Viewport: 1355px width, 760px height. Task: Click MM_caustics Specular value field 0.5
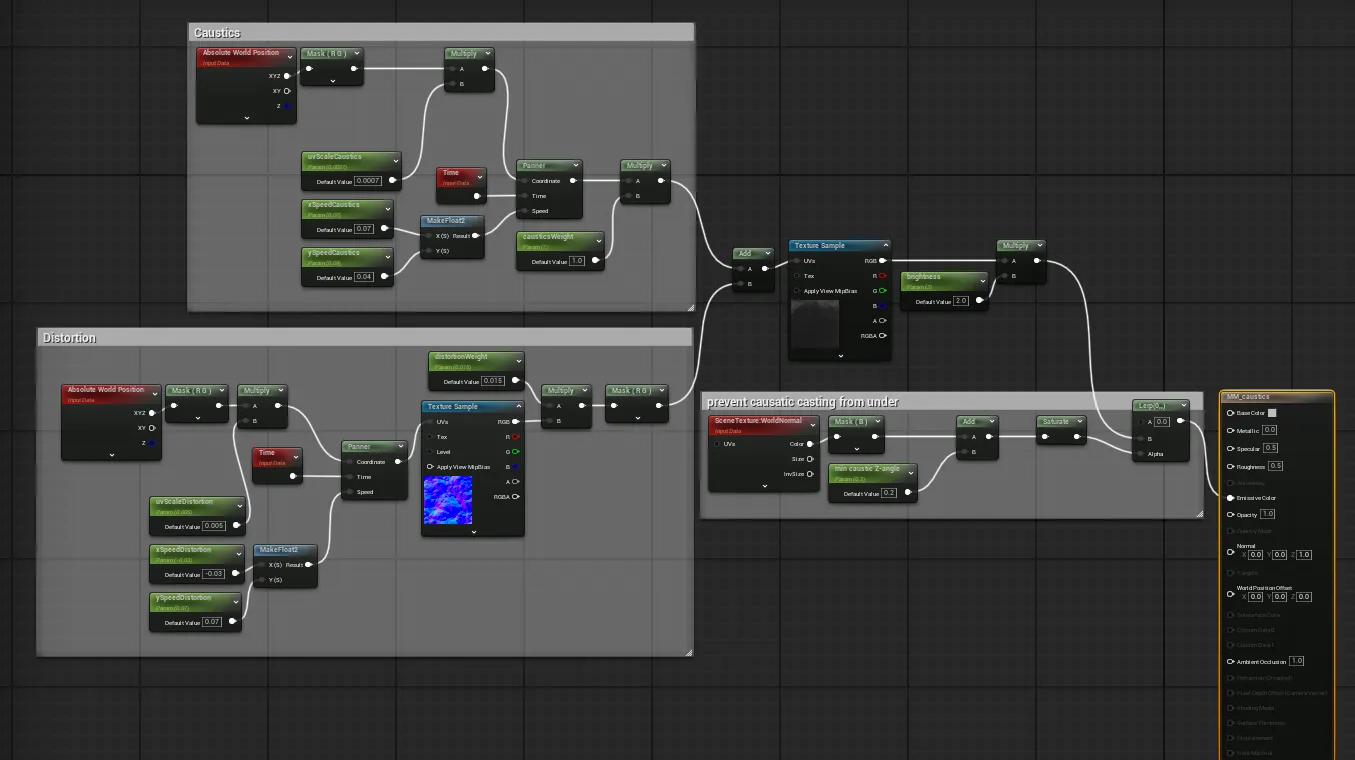point(1270,448)
